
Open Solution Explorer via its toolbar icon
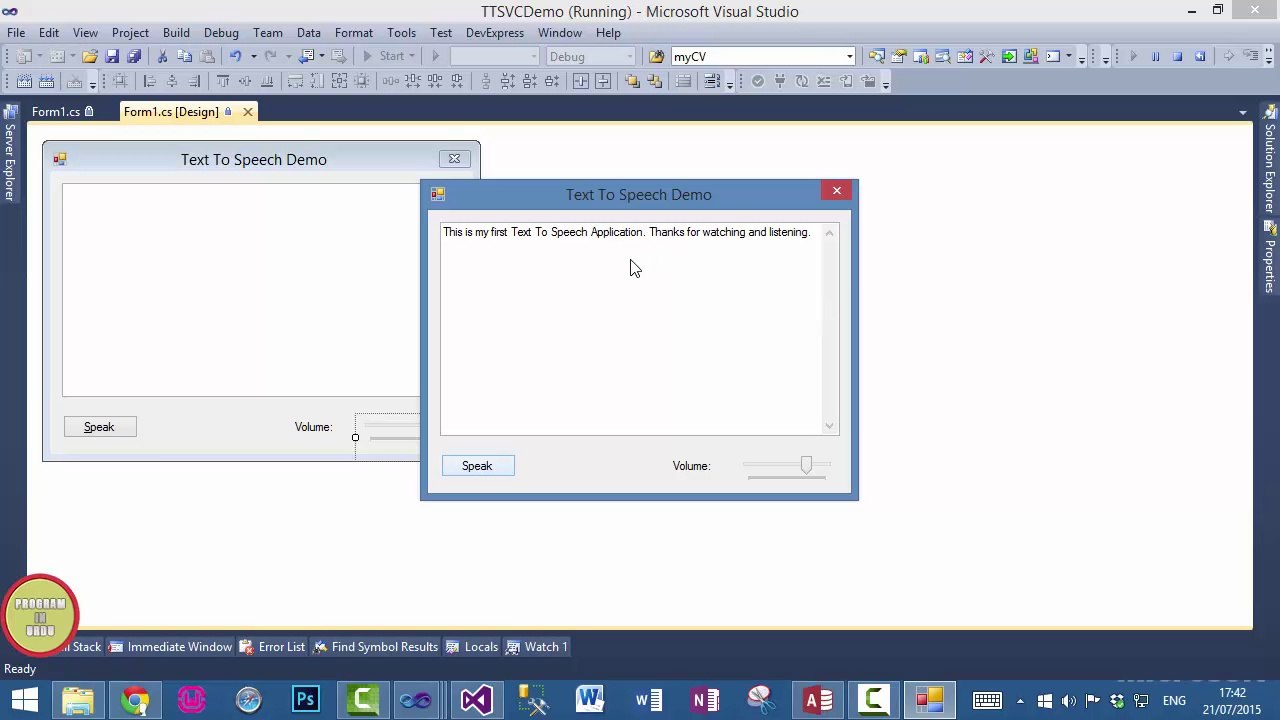876,56
